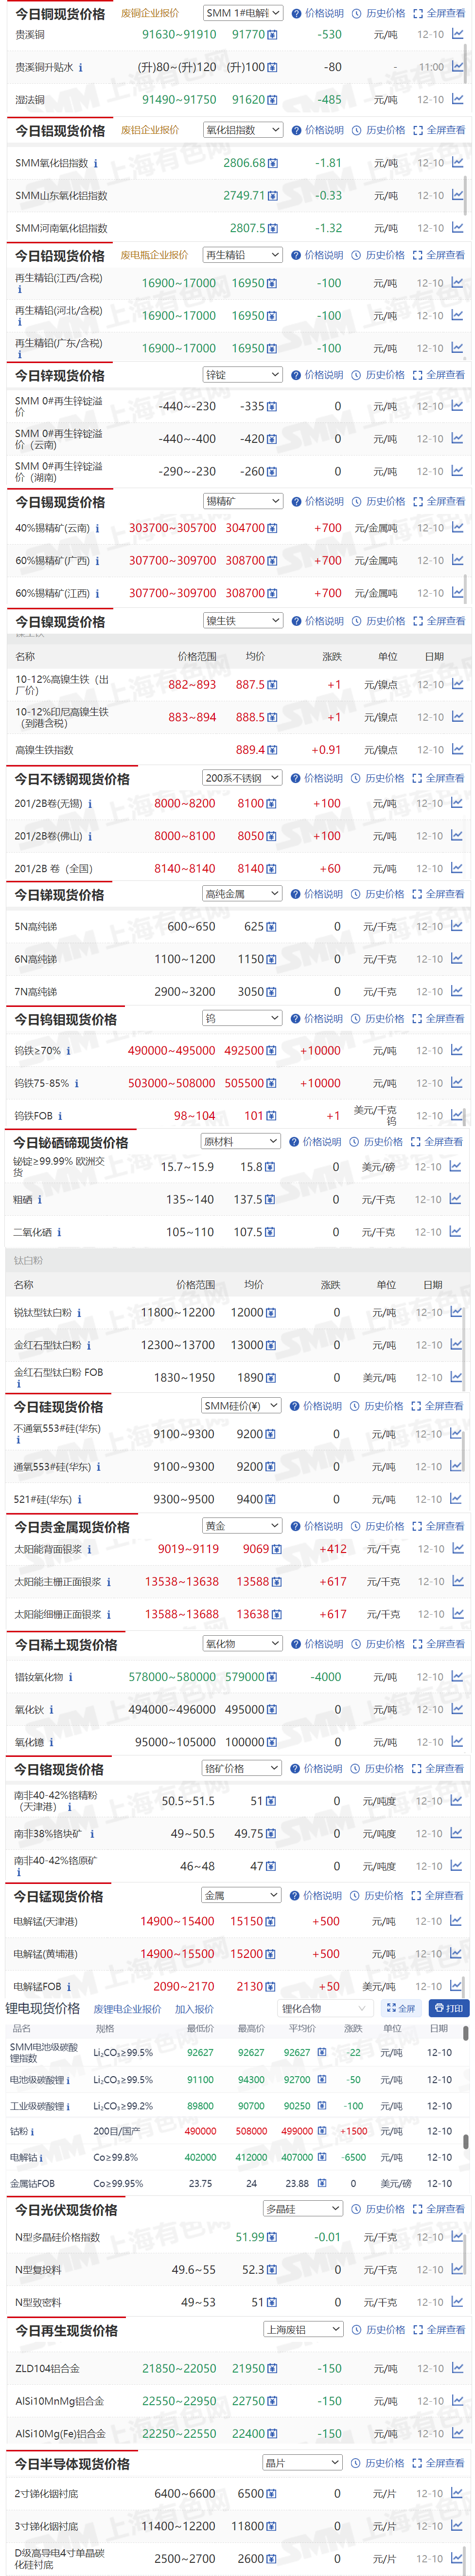Image resolution: width=475 pixels, height=2576 pixels.
Task: Open trend chart for ZLD104铝合金
Action: tap(457, 2368)
